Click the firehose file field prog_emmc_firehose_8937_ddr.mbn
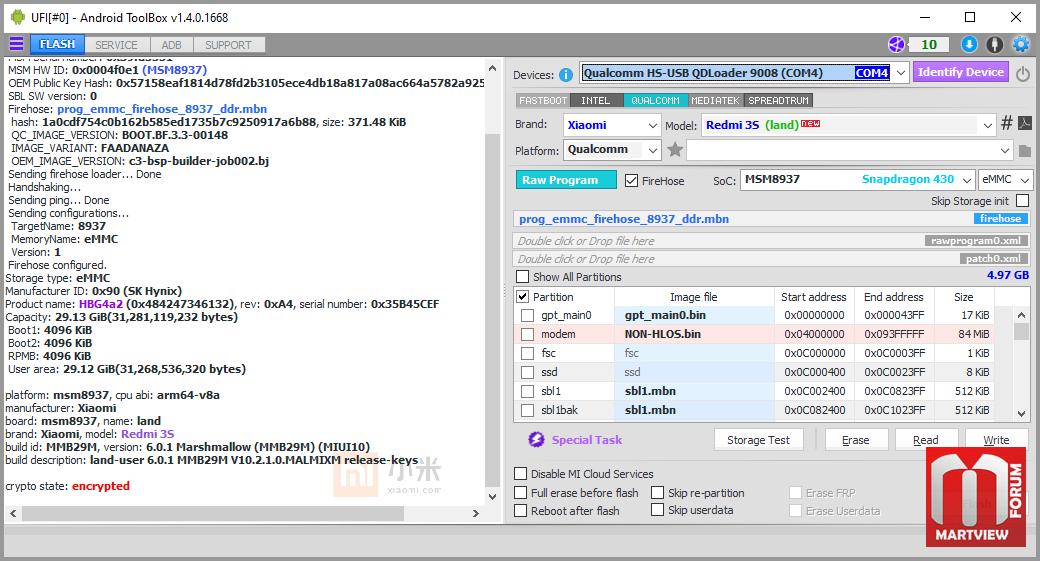1040x561 pixels. 771,219
